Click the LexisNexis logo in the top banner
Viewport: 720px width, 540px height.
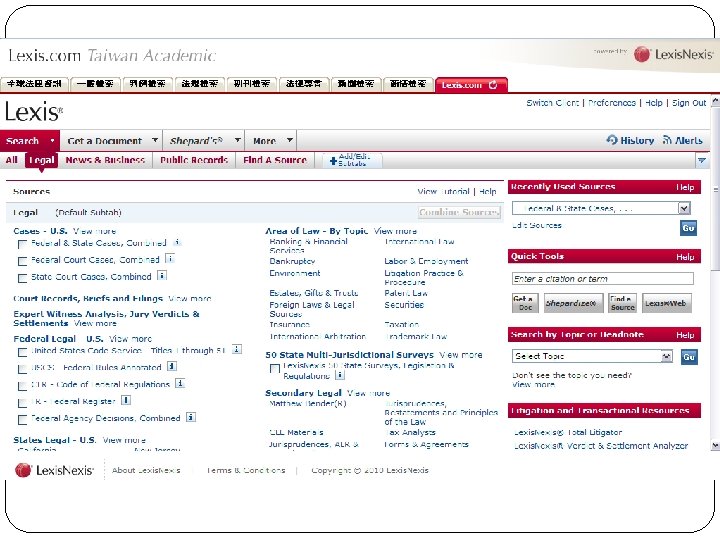[673, 54]
